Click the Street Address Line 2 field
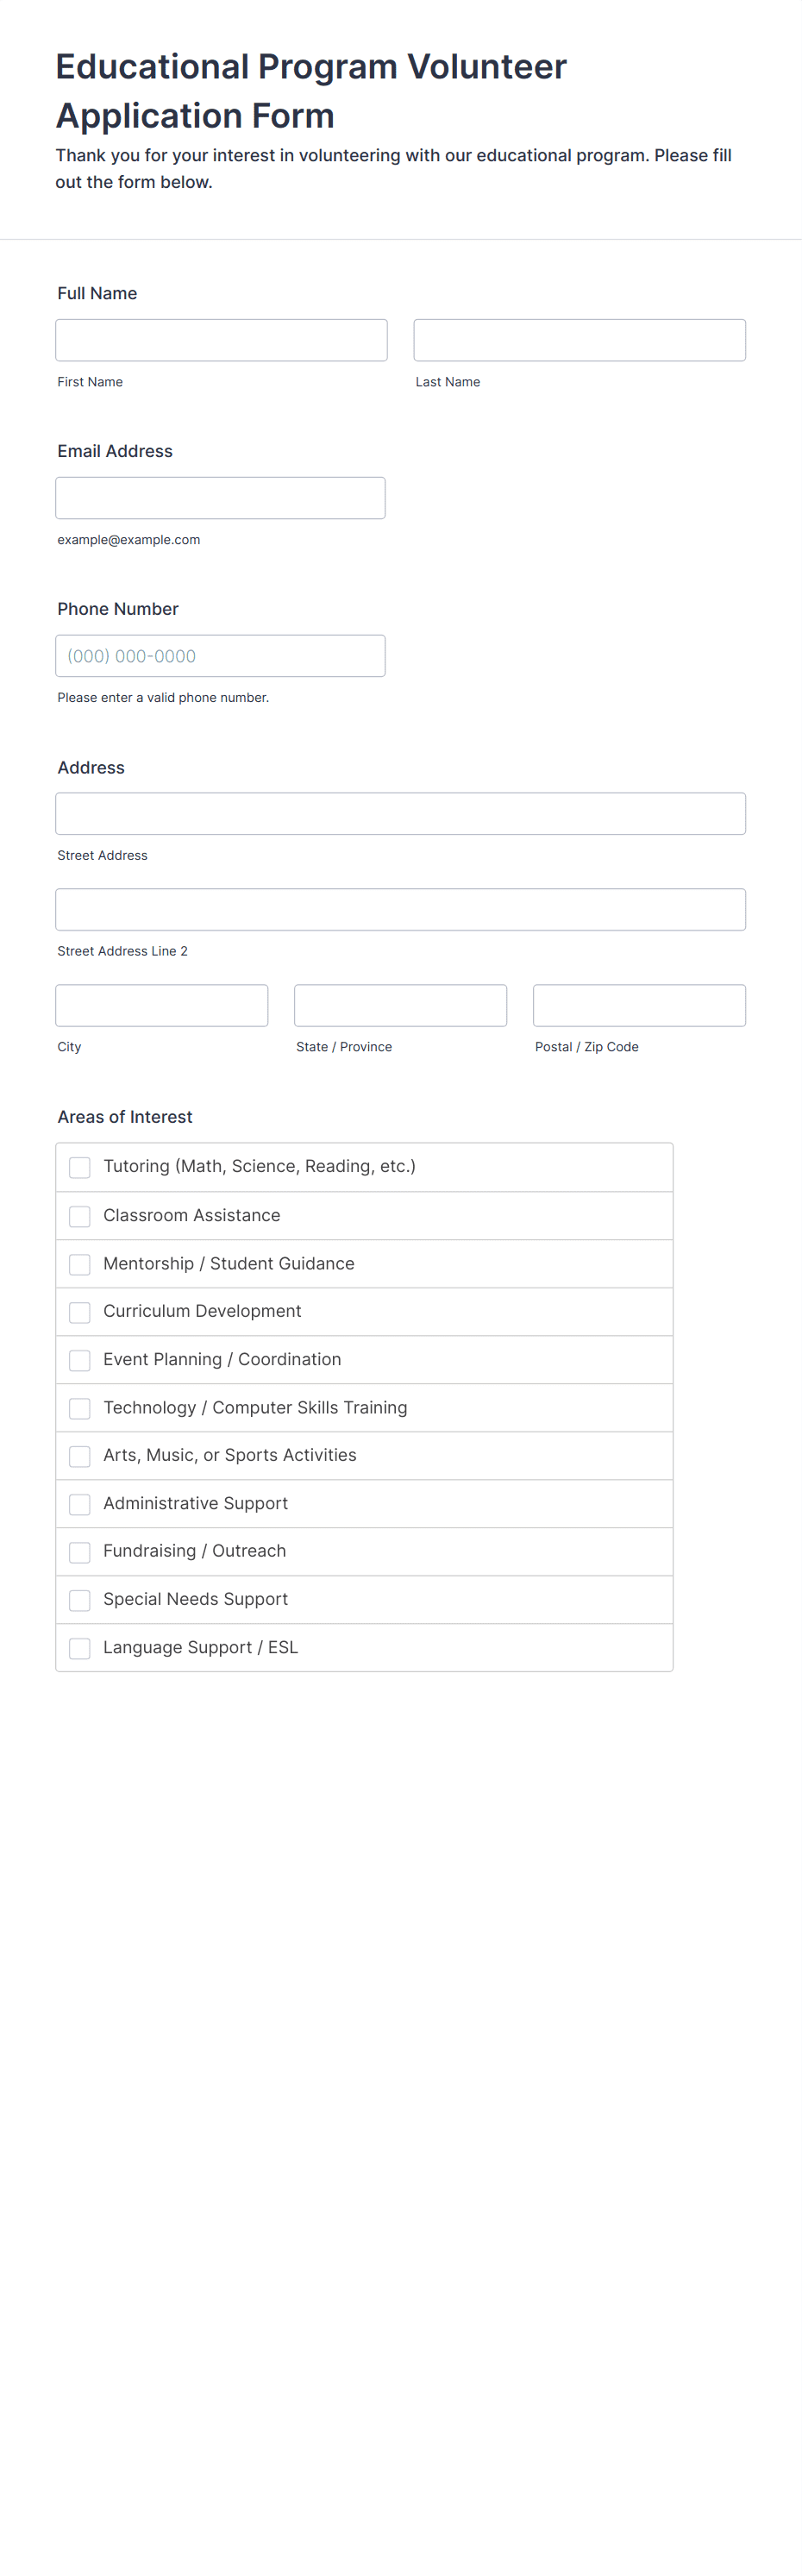802x2576 pixels. (x=400, y=909)
